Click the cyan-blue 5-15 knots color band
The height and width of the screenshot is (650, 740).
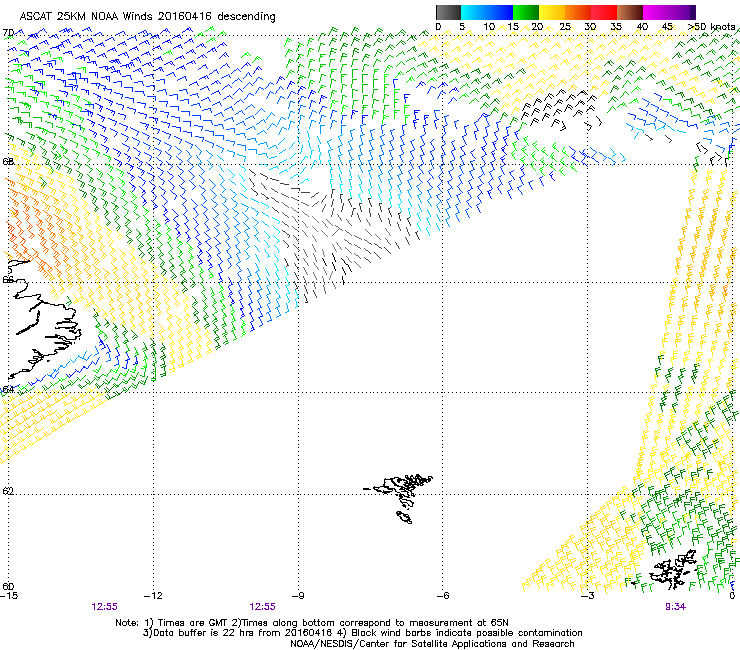487,12
